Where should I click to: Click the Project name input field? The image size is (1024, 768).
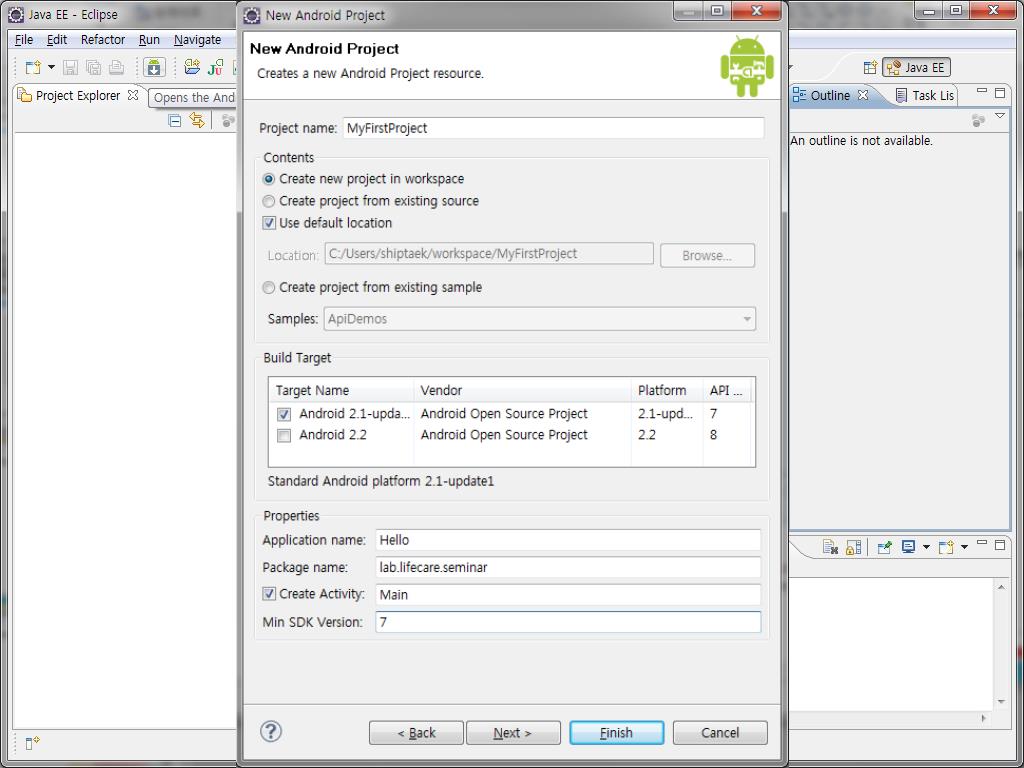[554, 128]
